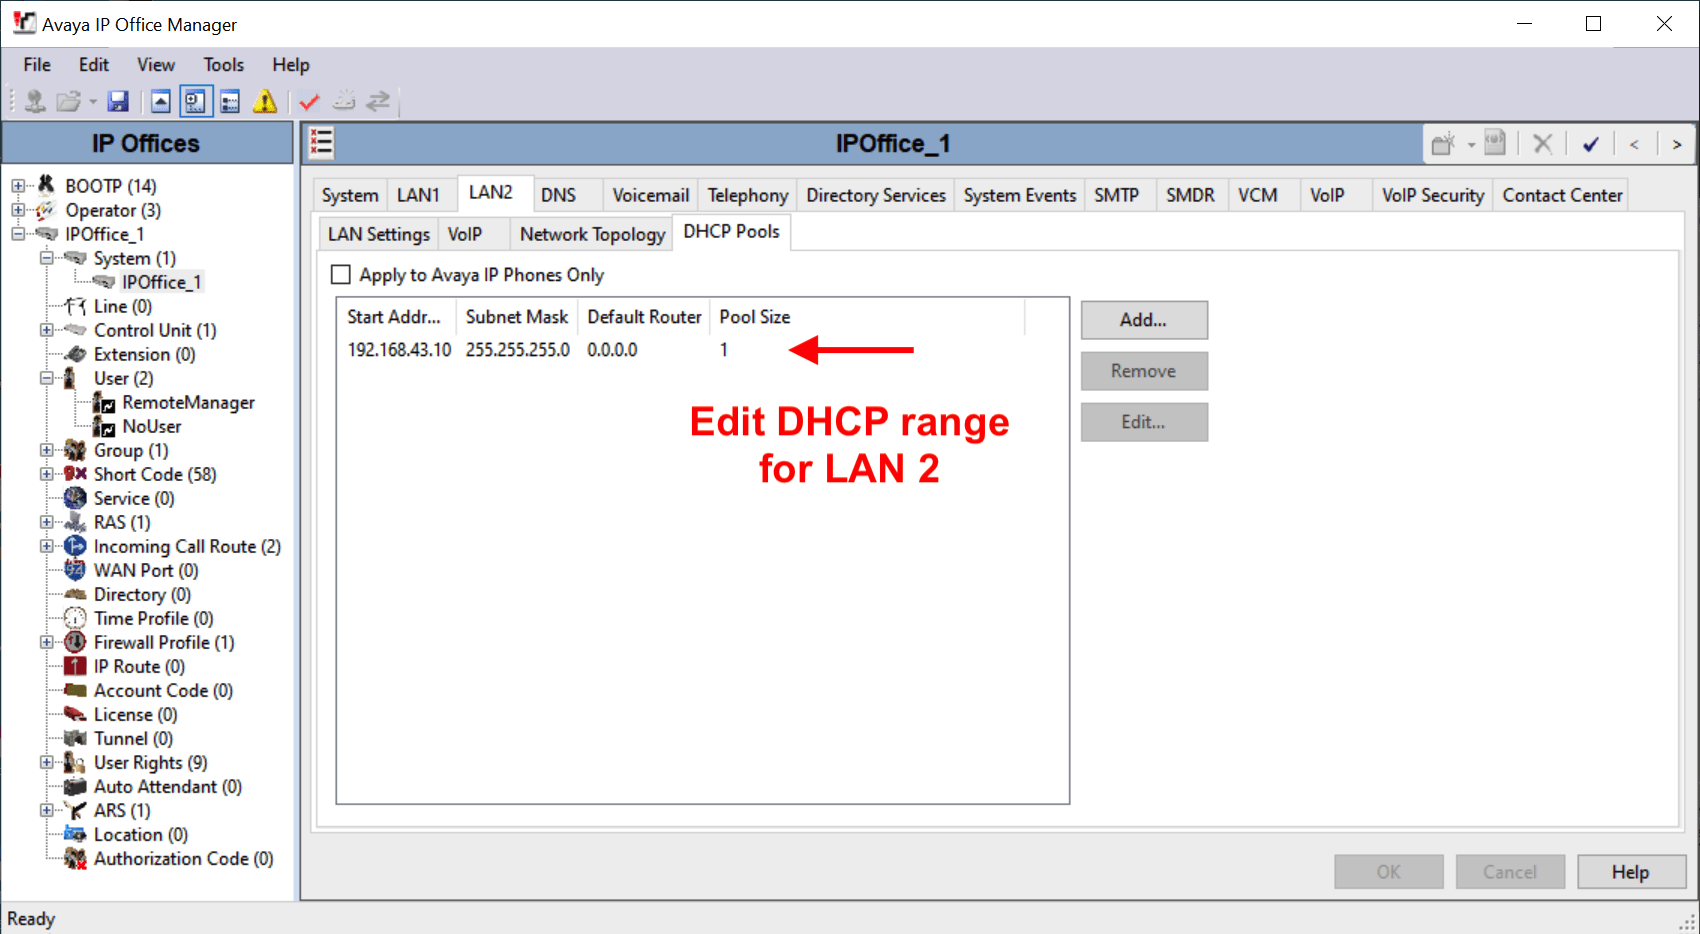This screenshot has width=1700, height=934.
Task: Open the Help menu
Action: click(291, 65)
